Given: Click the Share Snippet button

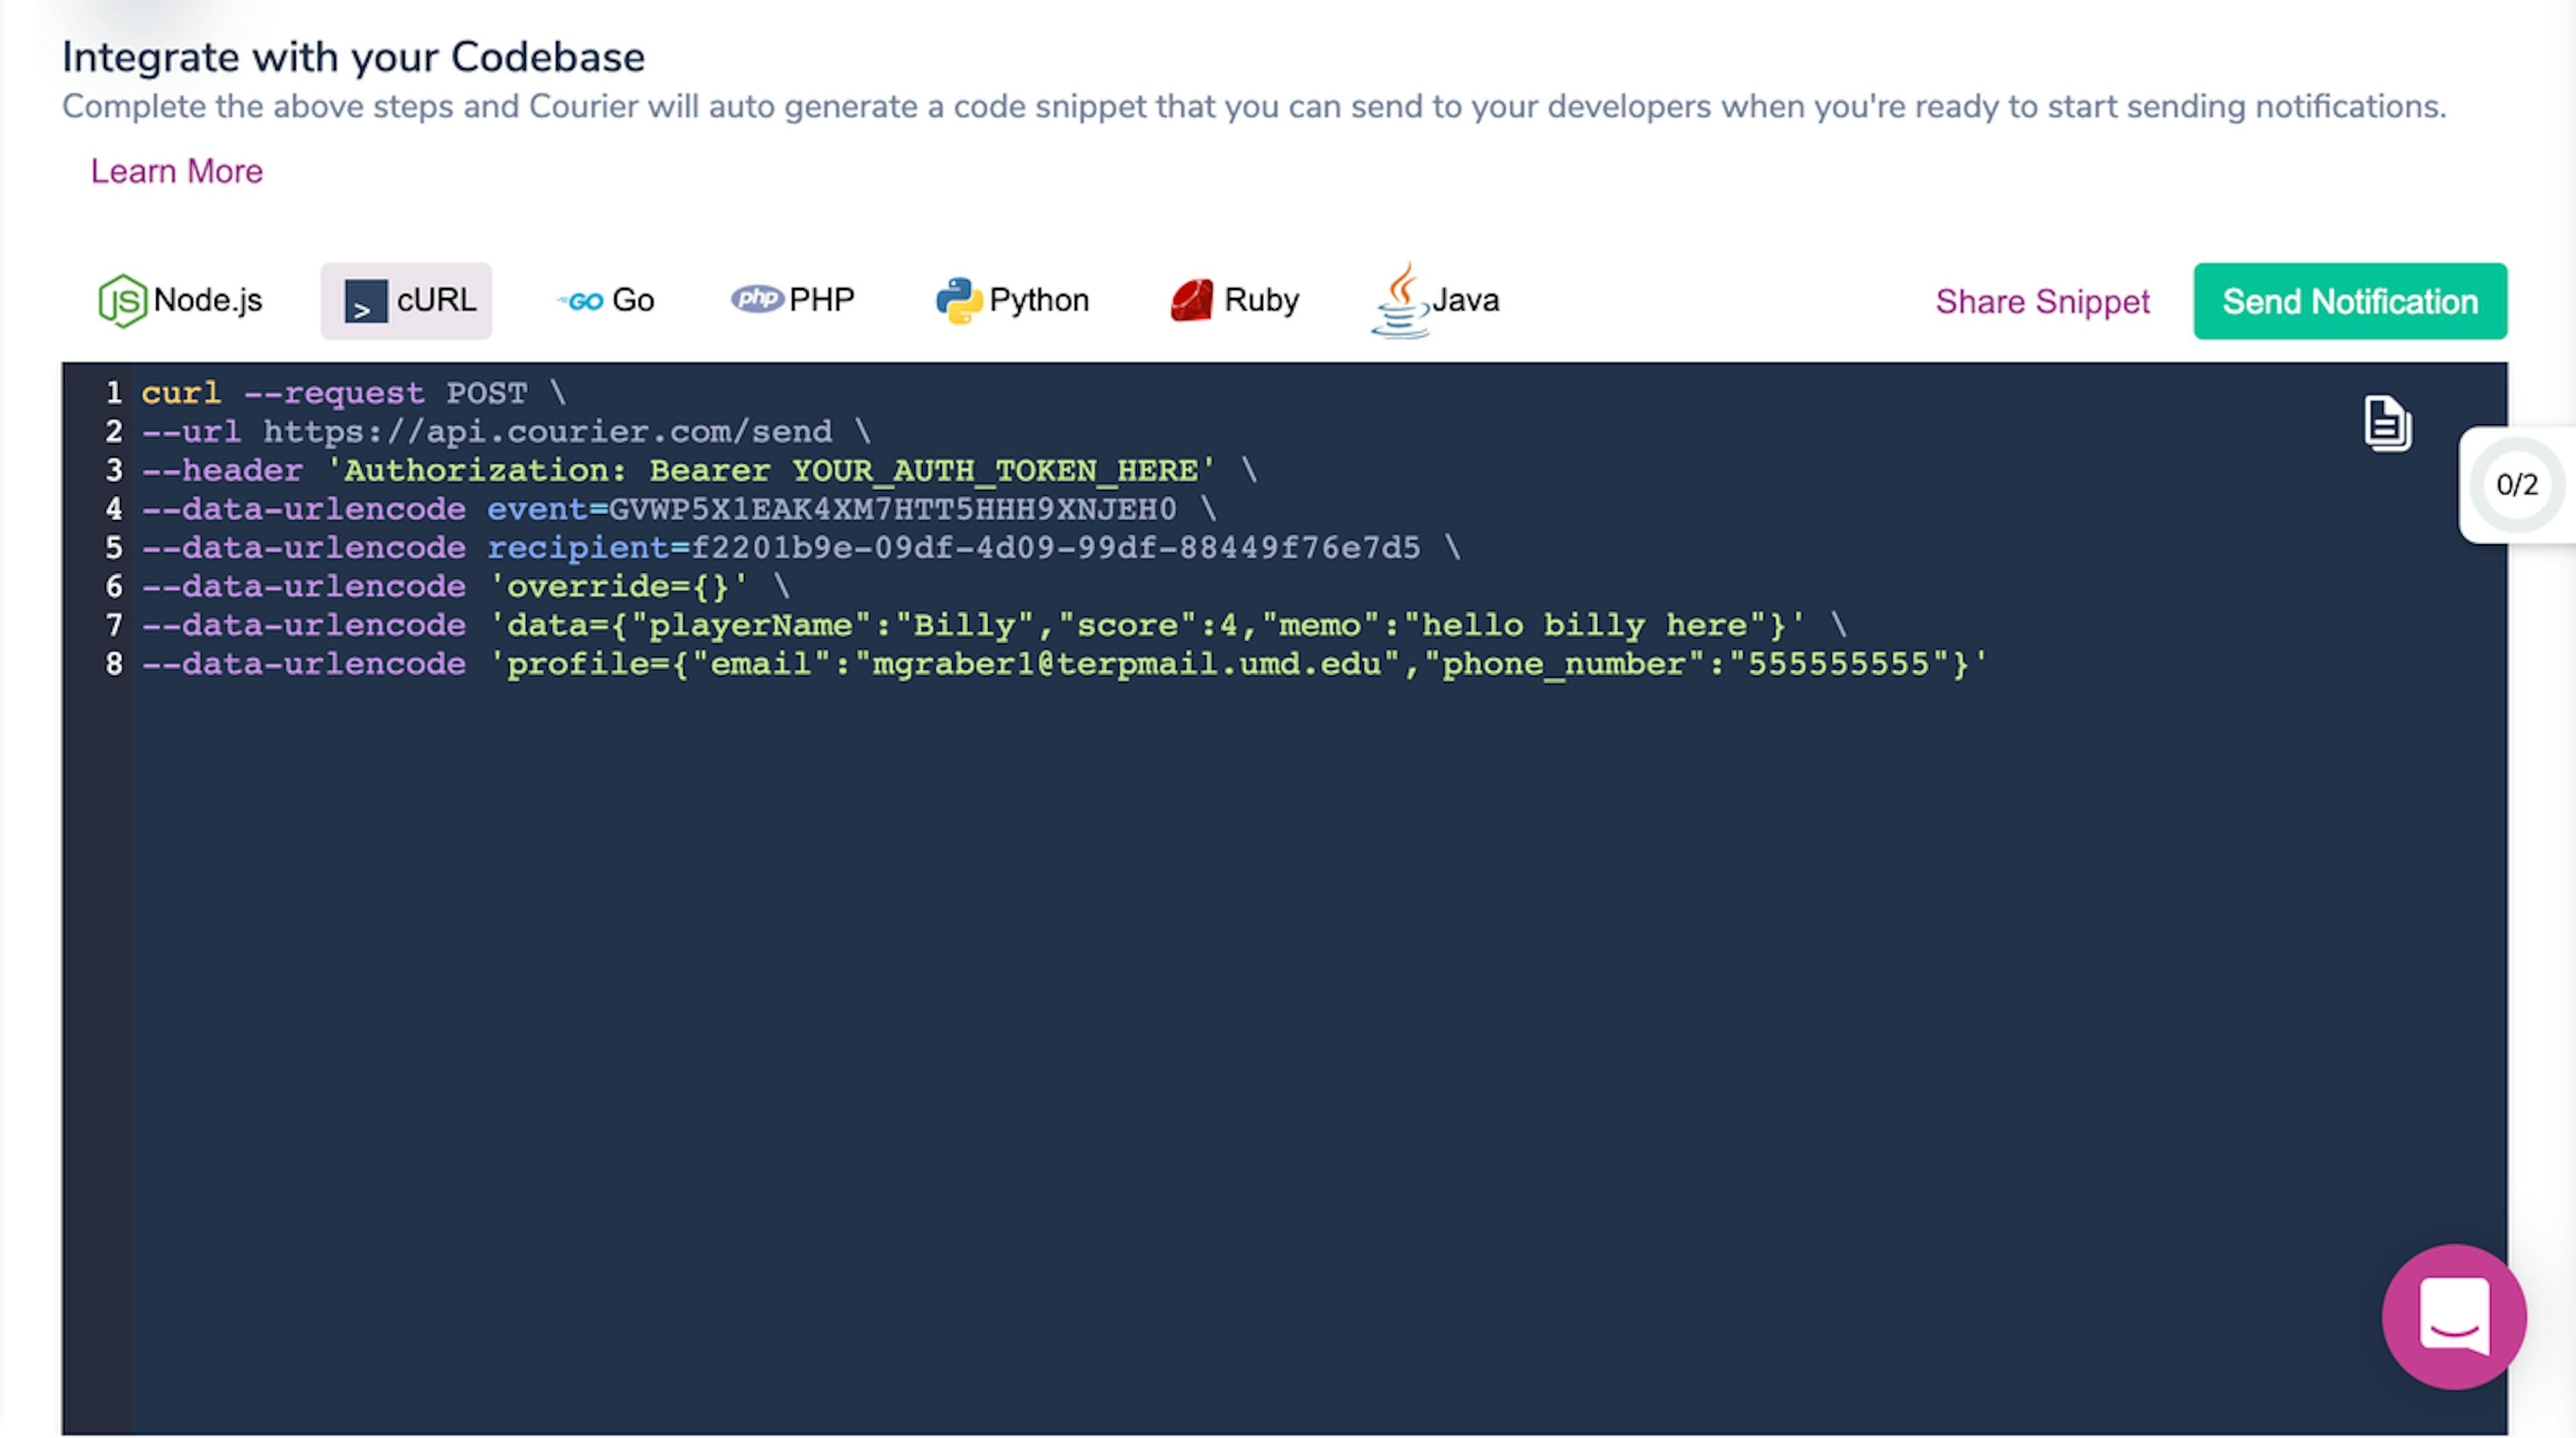Looking at the screenshot, I should pos(2042,301).
